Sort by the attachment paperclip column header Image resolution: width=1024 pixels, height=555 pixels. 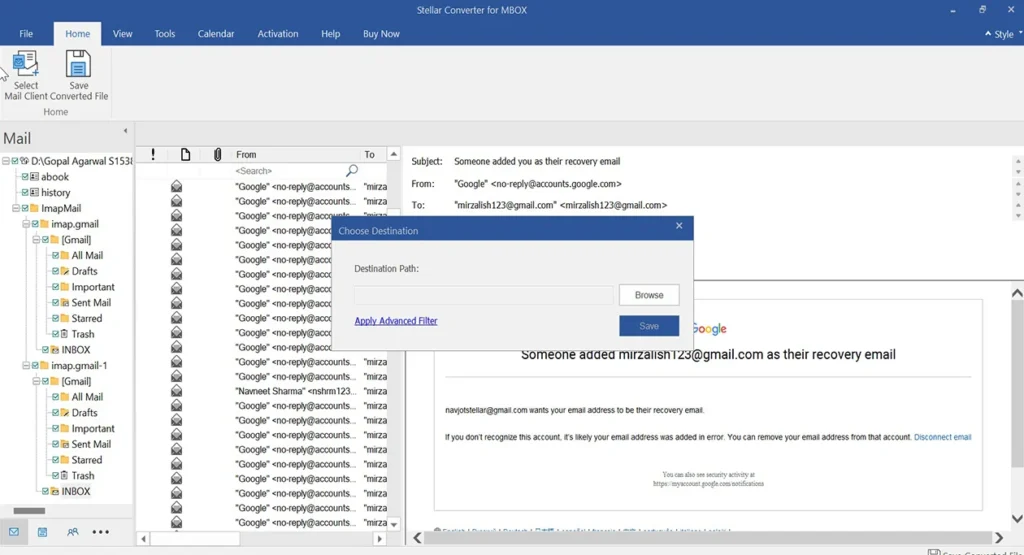pyautogui.click(x=217, y=154)
